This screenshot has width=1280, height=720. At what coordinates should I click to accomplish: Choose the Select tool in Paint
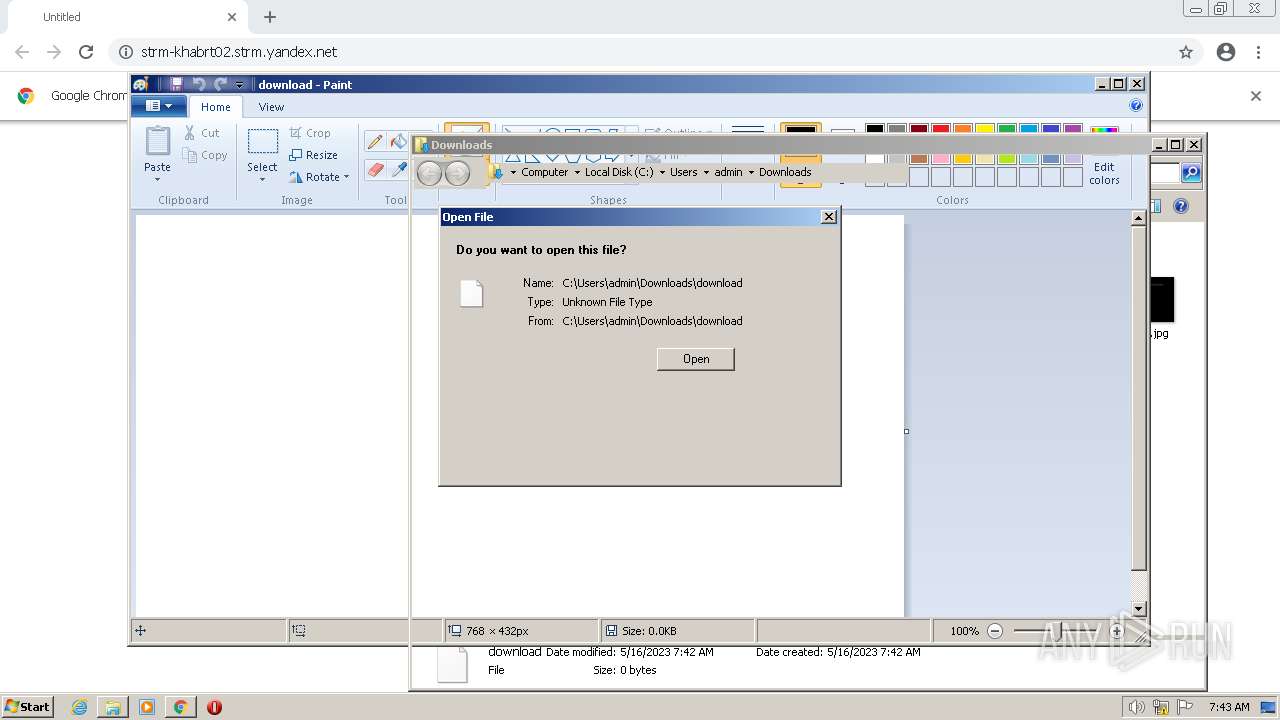click(x=262, y=150)
